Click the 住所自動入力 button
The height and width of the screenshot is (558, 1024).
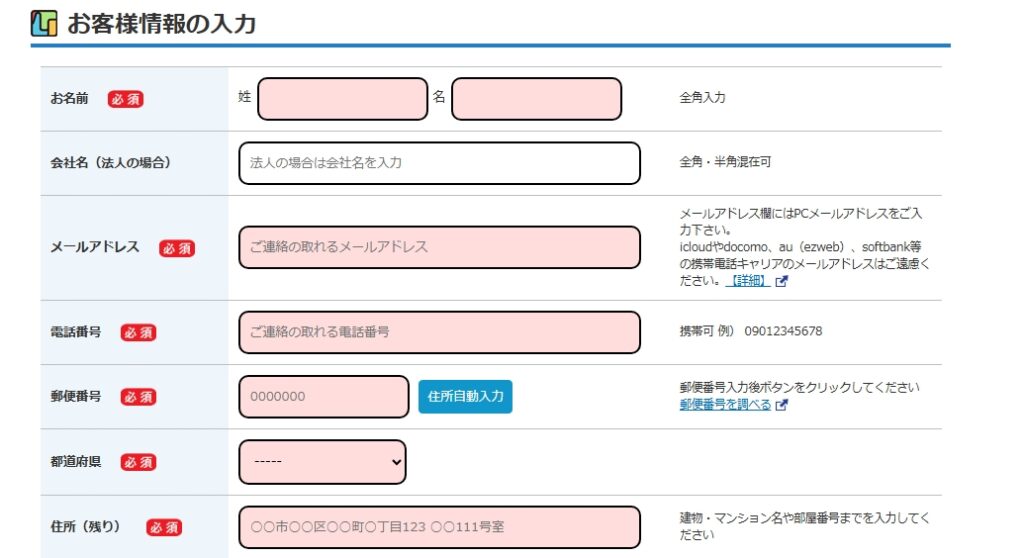465,397
